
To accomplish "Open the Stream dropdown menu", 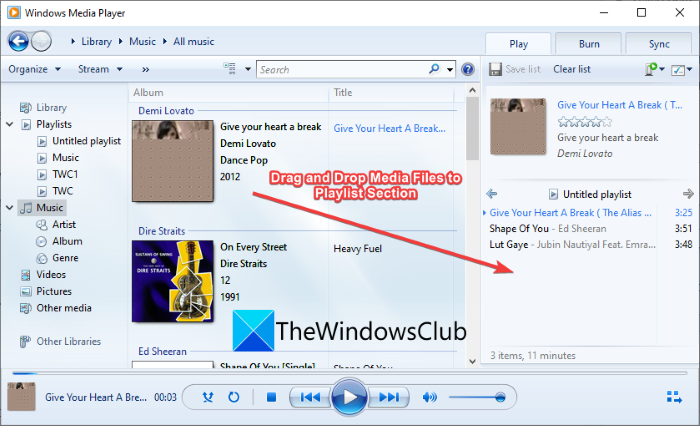I will 100,69.
